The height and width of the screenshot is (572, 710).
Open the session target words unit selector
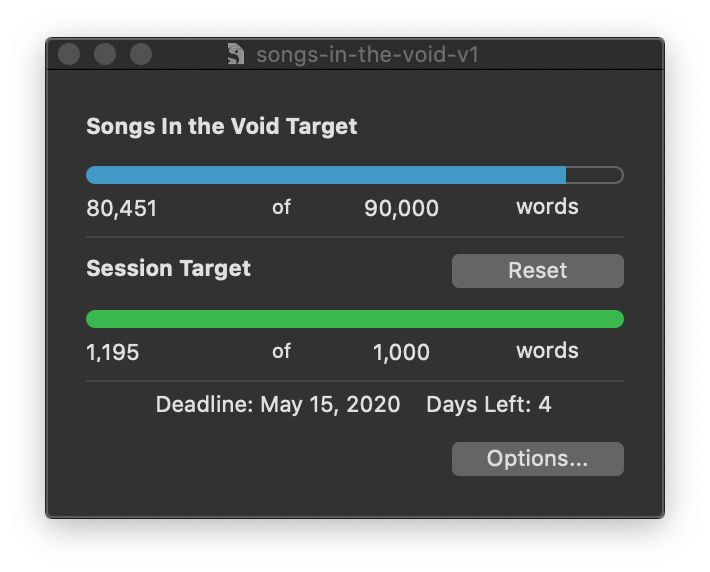547,351
